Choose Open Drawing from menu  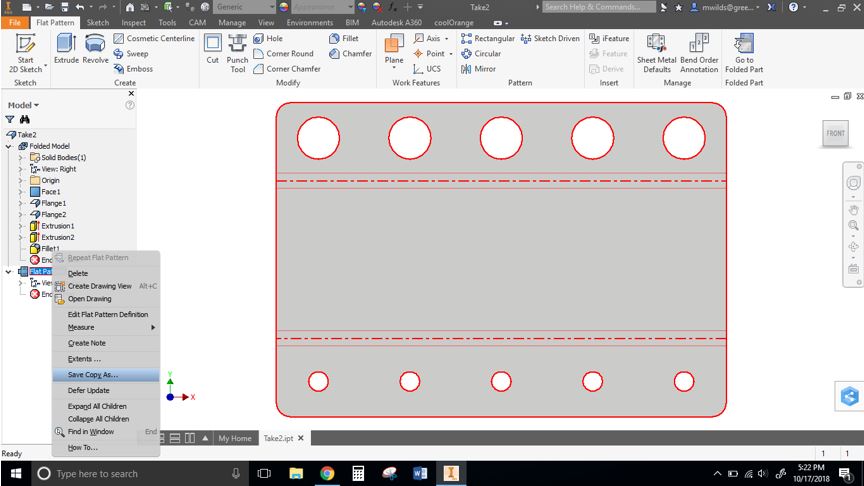point(106,299)
